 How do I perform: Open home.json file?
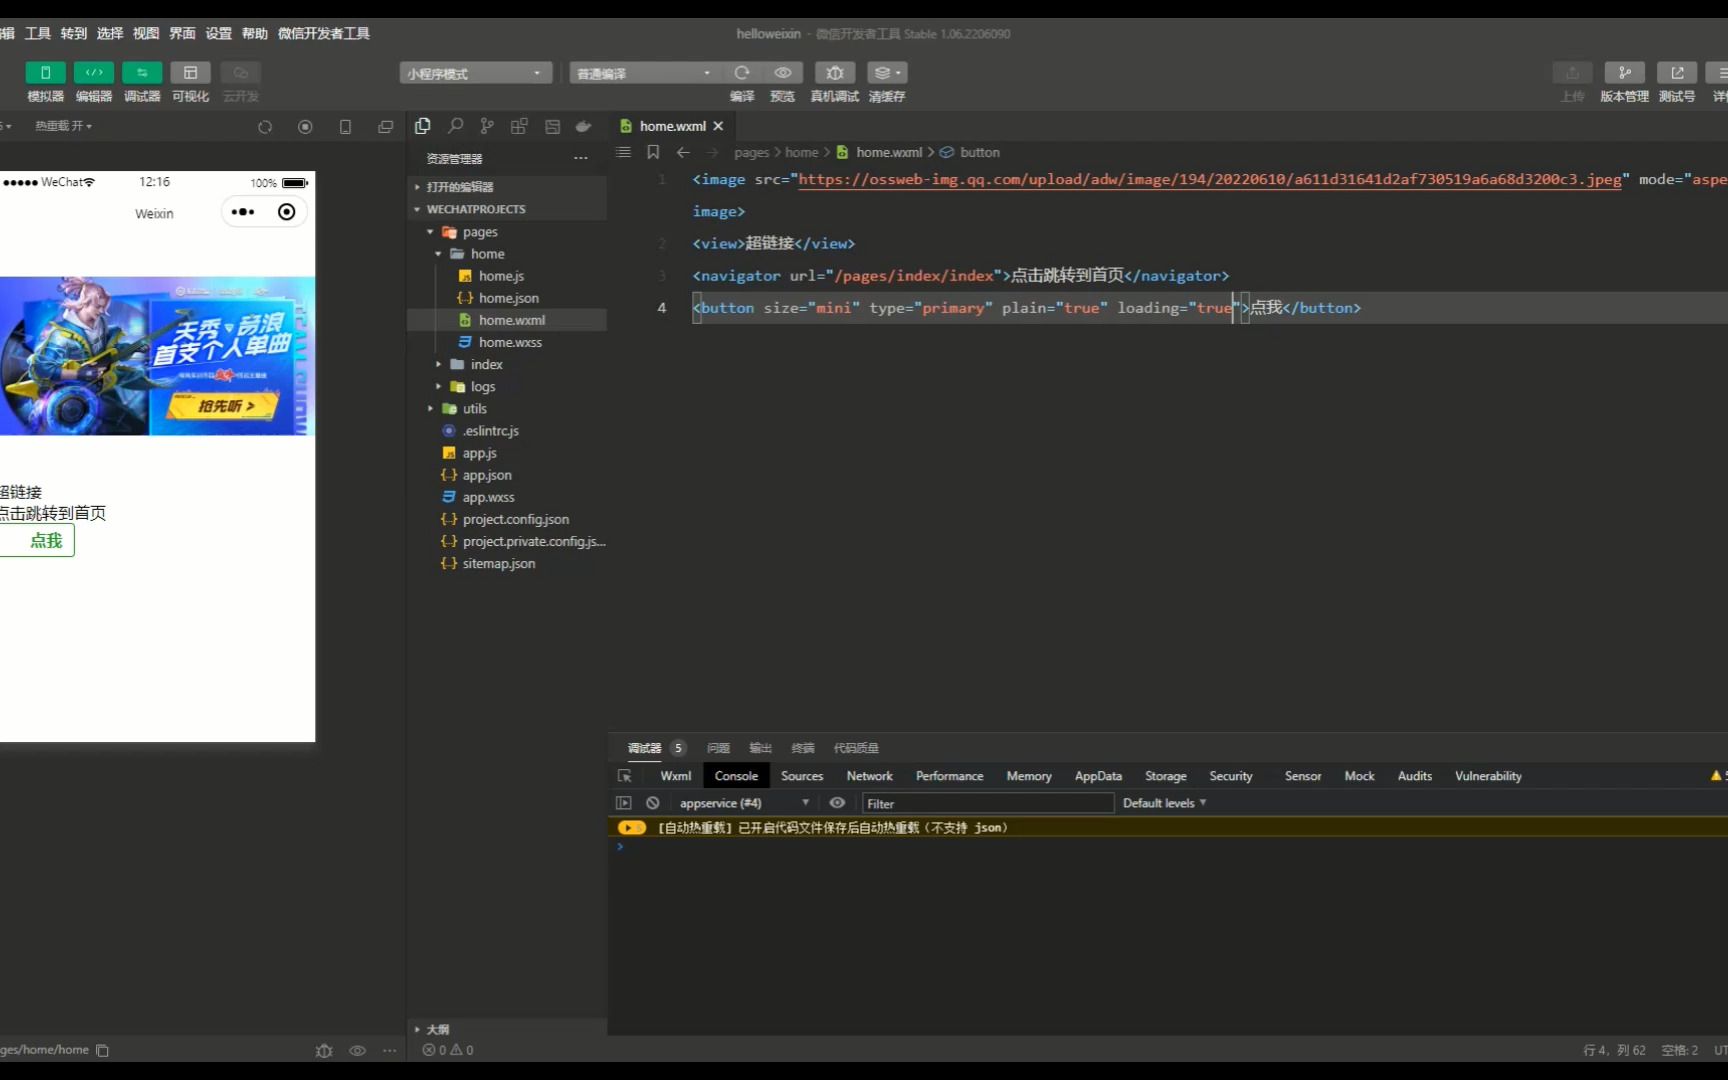507,298
